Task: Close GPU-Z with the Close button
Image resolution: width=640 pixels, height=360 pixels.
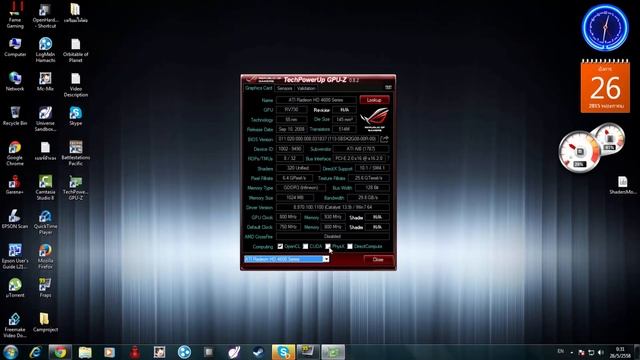Action: 378,260
